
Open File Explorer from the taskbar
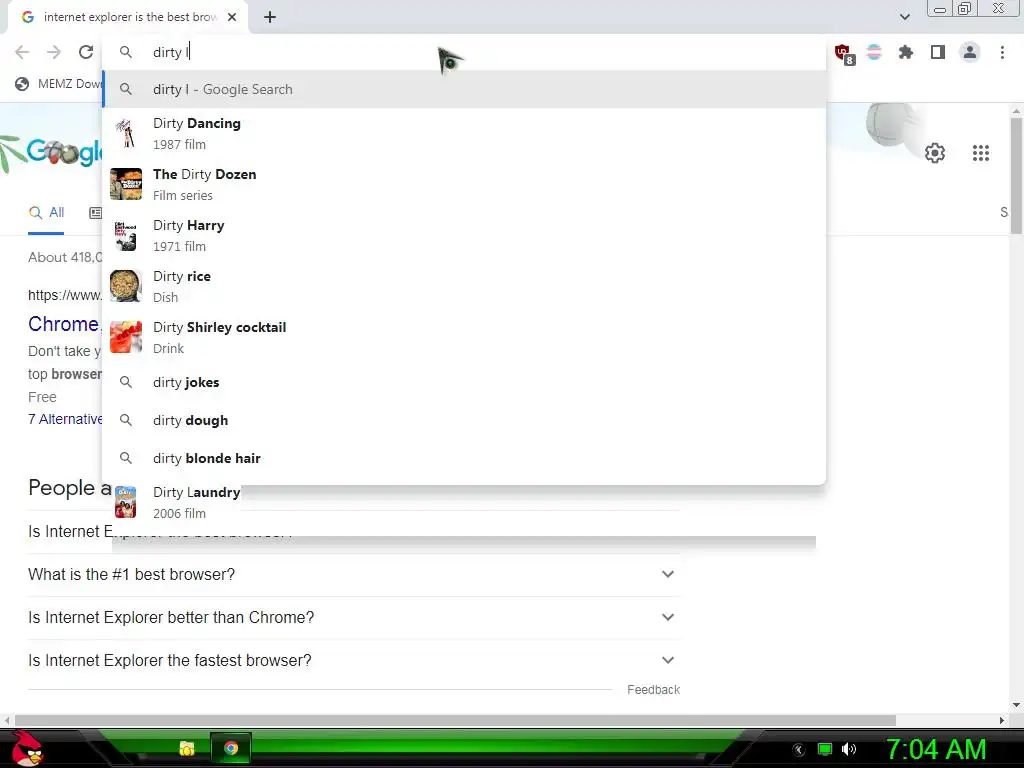coord(187,748)
